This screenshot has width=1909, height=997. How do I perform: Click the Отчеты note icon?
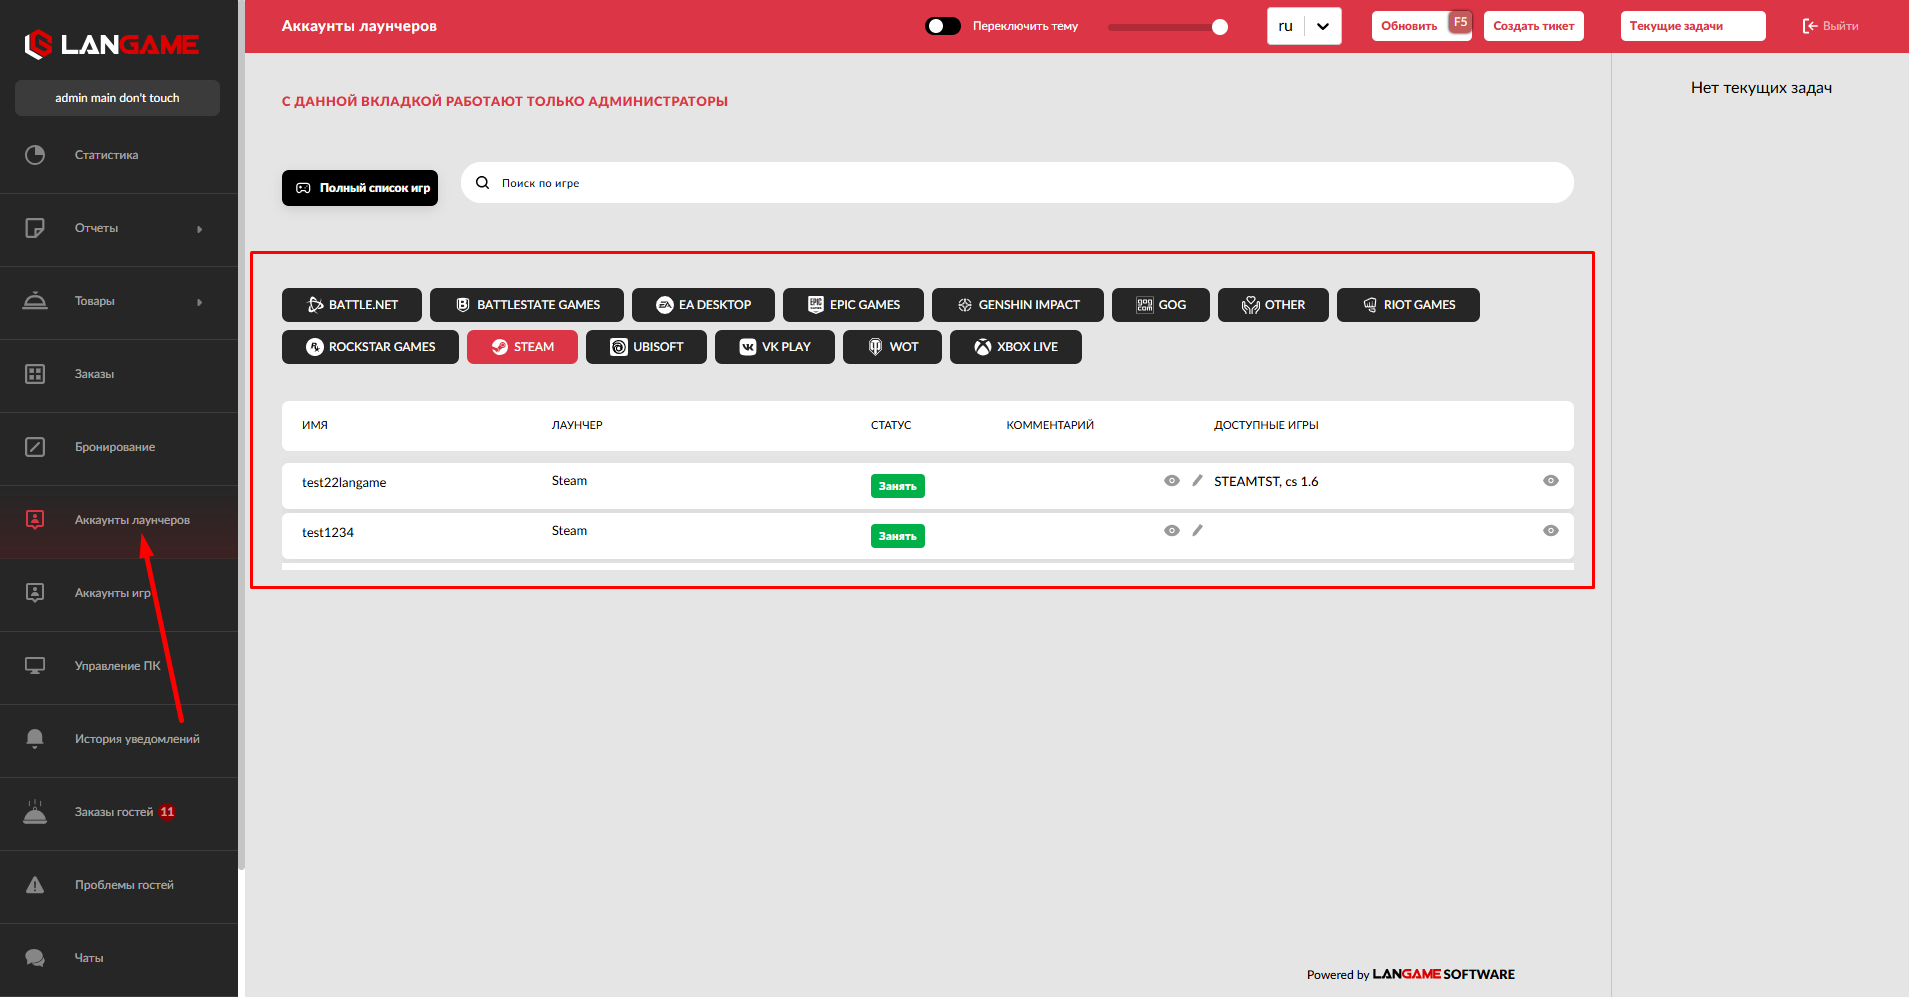pos(35,228)
